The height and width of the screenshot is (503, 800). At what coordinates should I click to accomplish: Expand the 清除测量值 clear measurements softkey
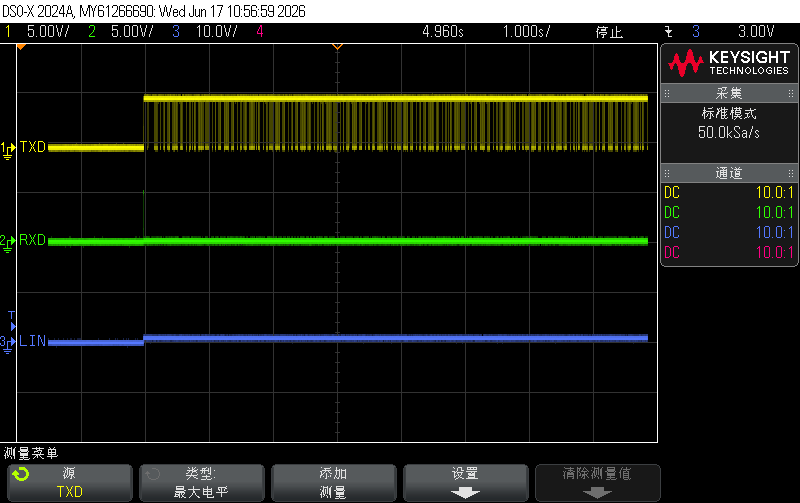click(x=597, y=483)
